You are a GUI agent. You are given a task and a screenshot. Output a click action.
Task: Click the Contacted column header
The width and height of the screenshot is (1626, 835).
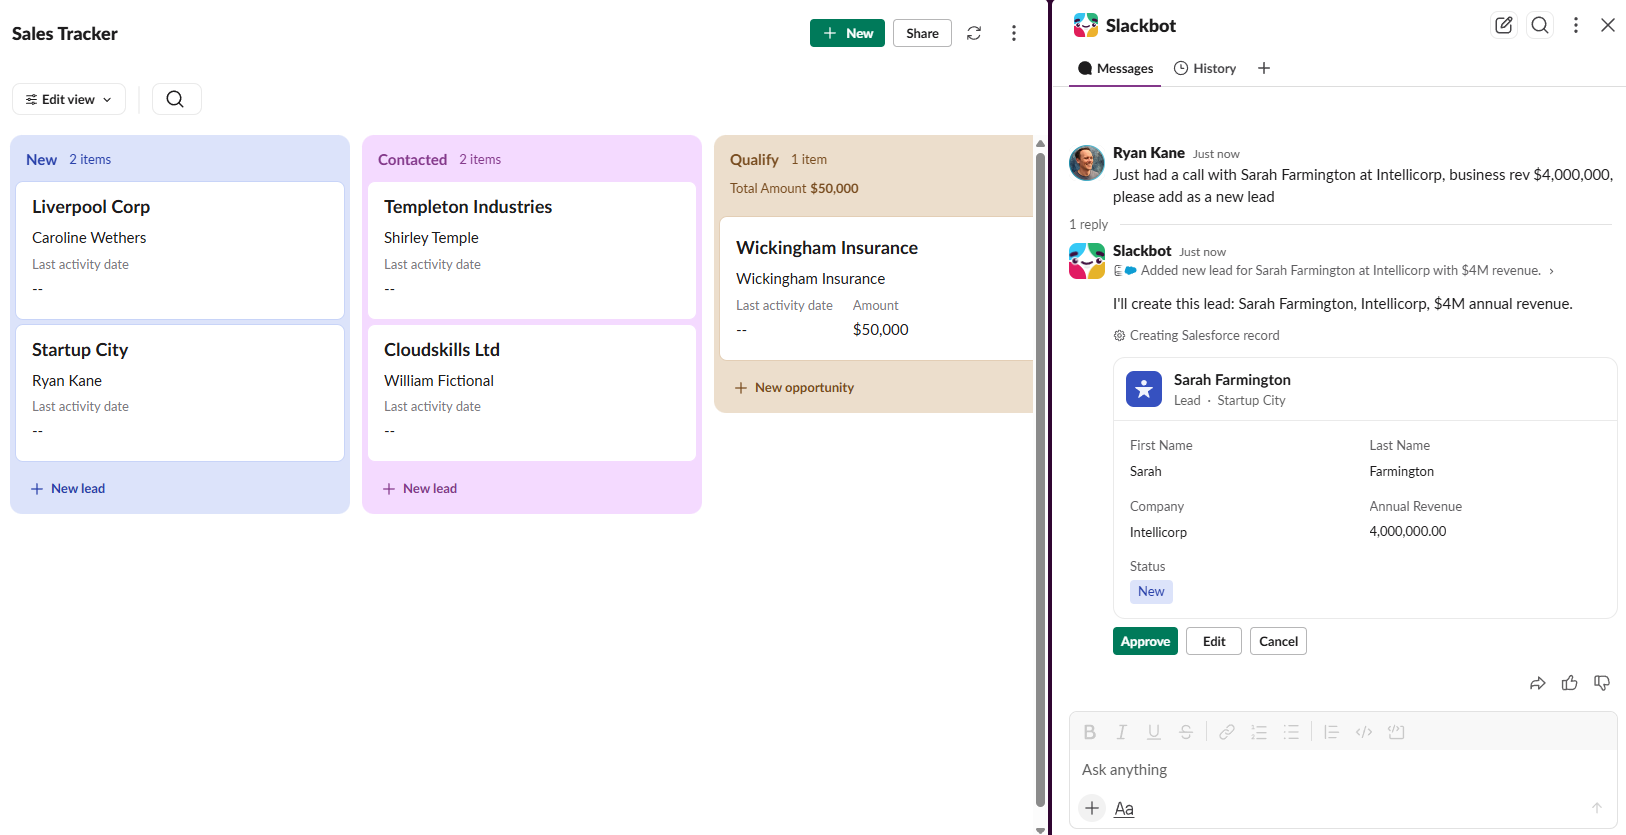[x=412, y=159]
